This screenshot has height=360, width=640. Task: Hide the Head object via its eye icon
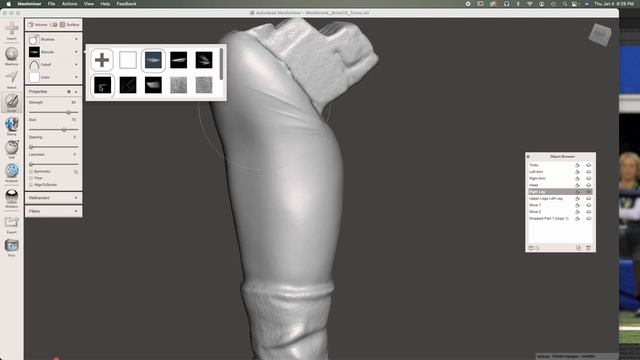589,185
